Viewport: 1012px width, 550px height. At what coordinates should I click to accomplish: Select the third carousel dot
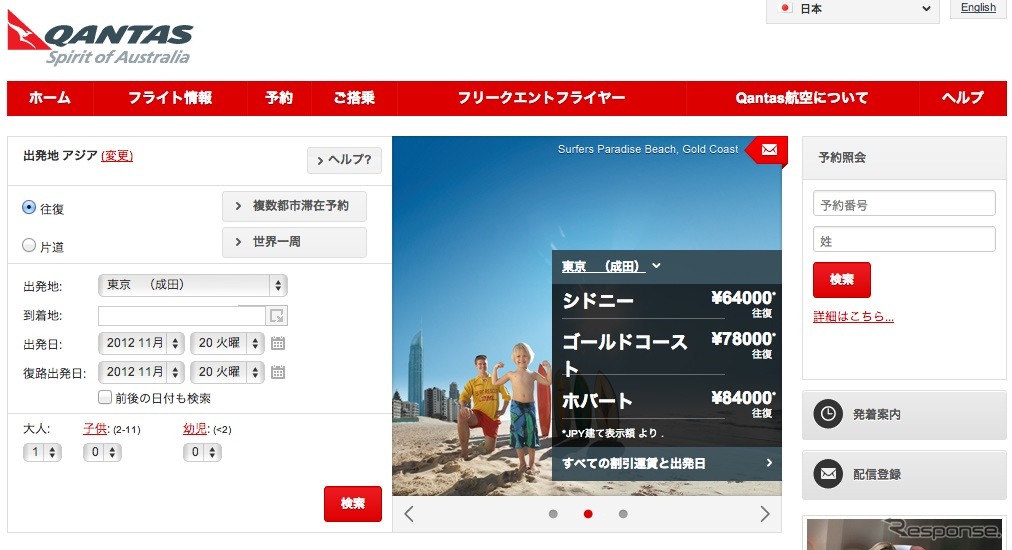[x=623, y=514]
